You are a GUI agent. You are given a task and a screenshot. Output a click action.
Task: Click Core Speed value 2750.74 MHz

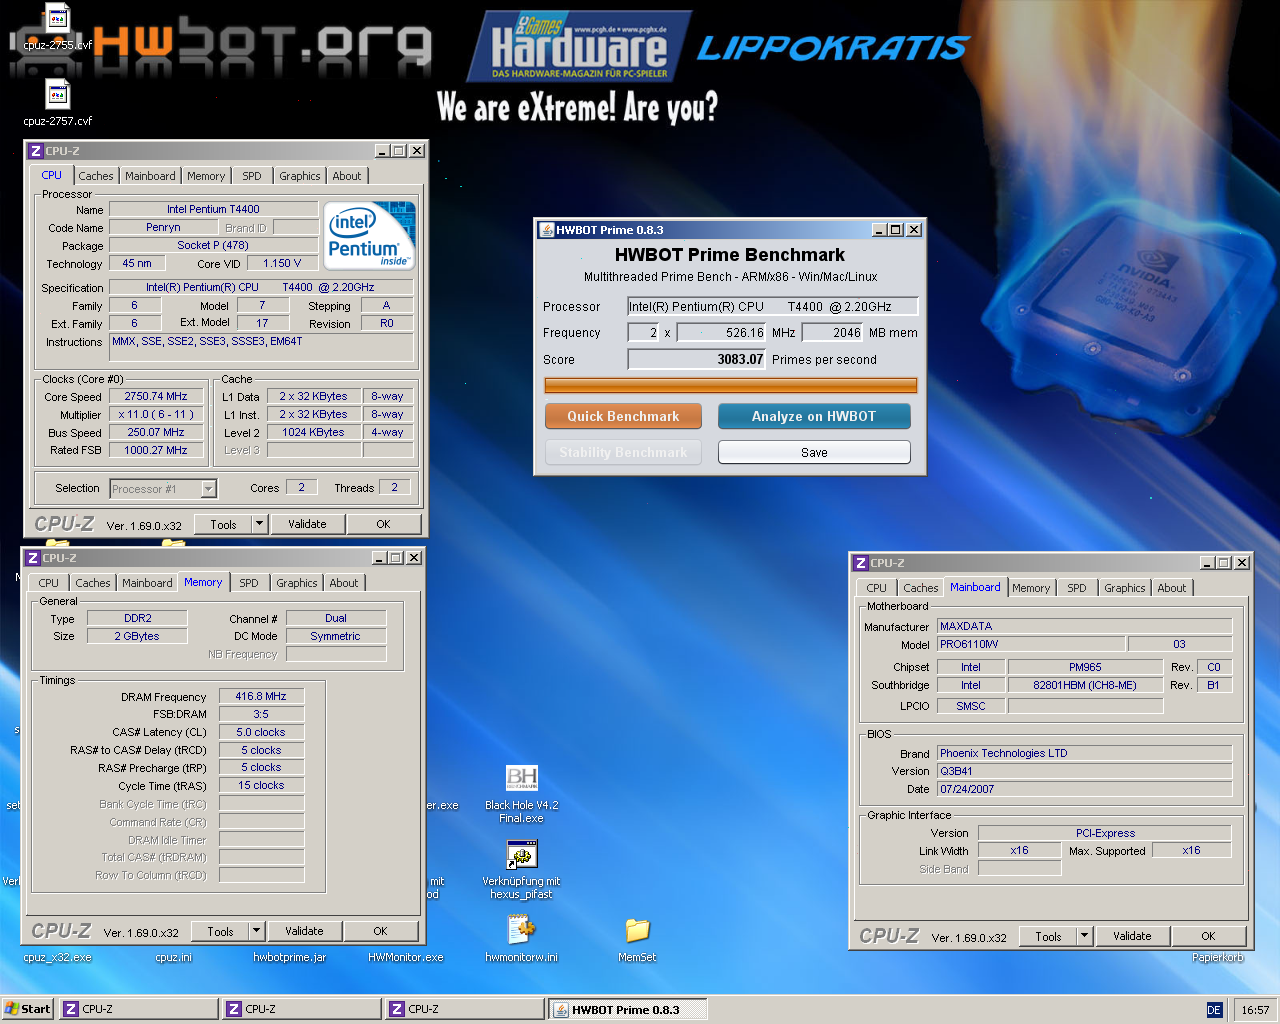tap(156, 396)
